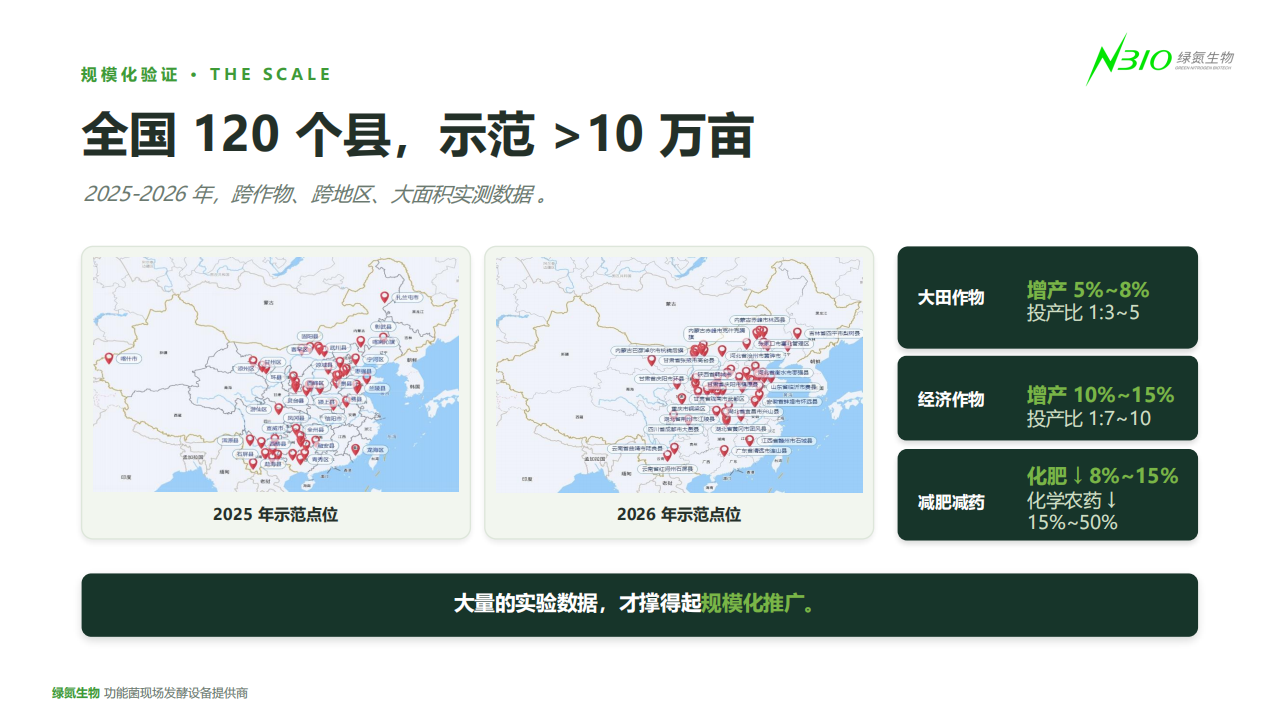
Task: Click the 绿氮生物 footer brand text
Action: 76,693
